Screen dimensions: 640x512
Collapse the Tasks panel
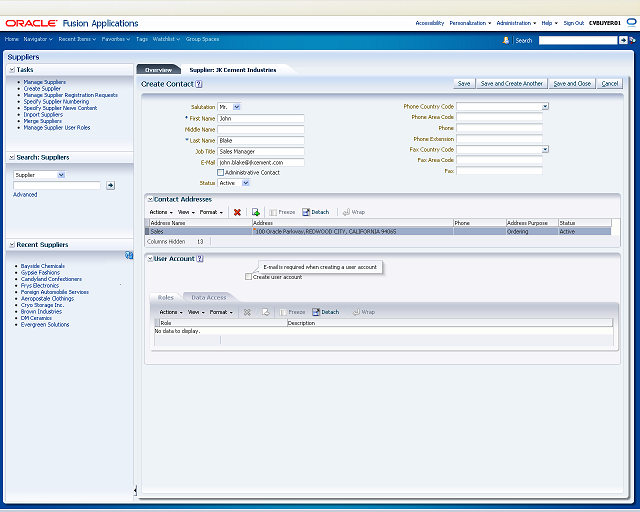click(12, 70)
